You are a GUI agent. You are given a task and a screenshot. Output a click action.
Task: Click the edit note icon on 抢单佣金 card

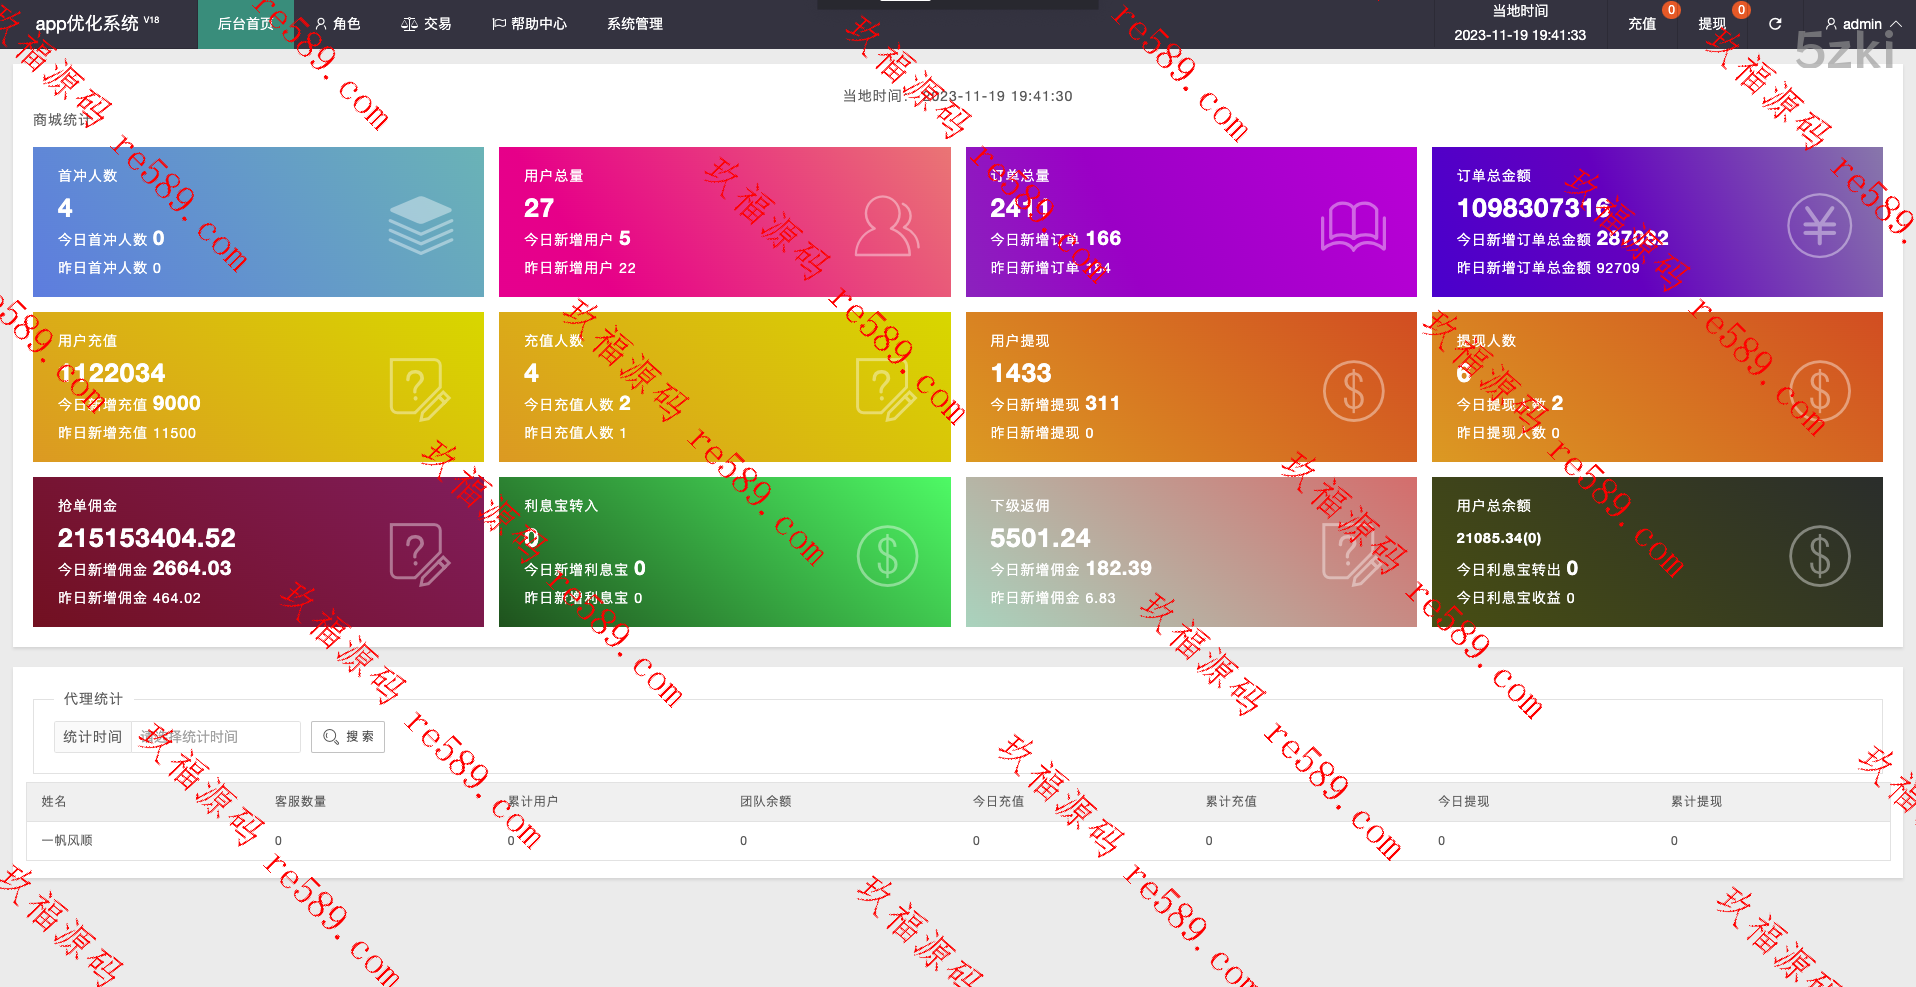419,554
